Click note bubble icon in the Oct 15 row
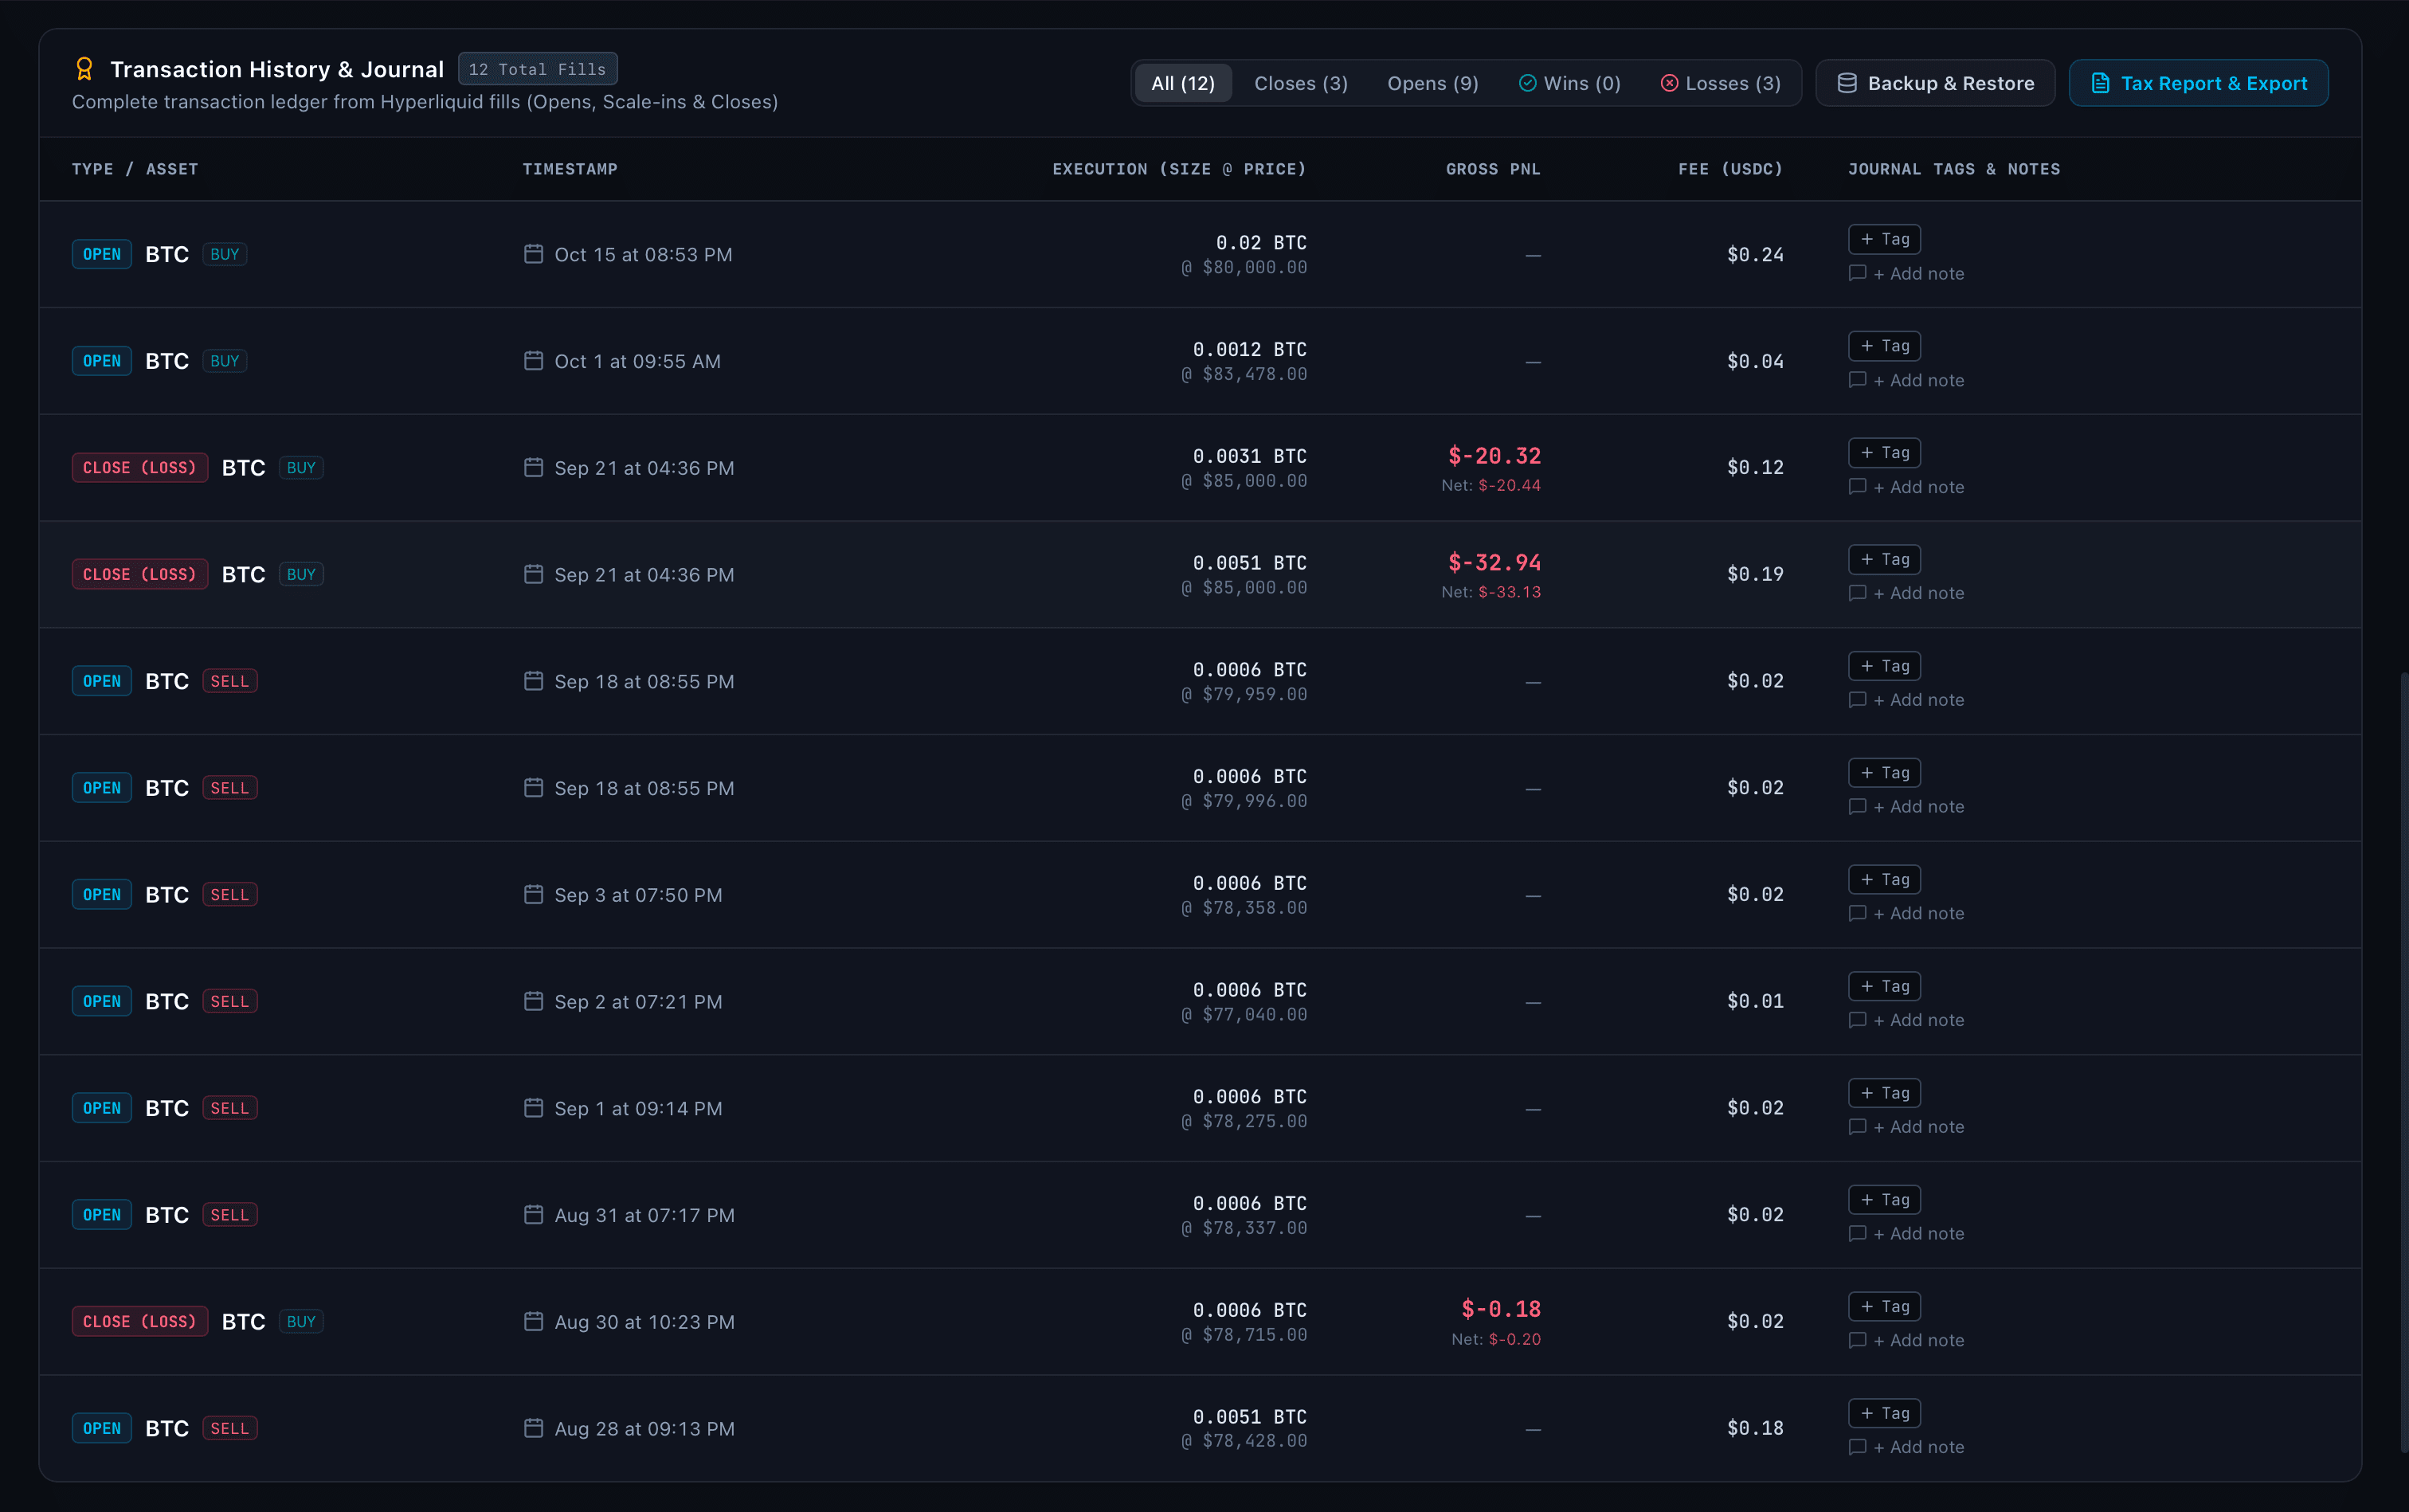2409x1512 pixels. click(1858, 273)
